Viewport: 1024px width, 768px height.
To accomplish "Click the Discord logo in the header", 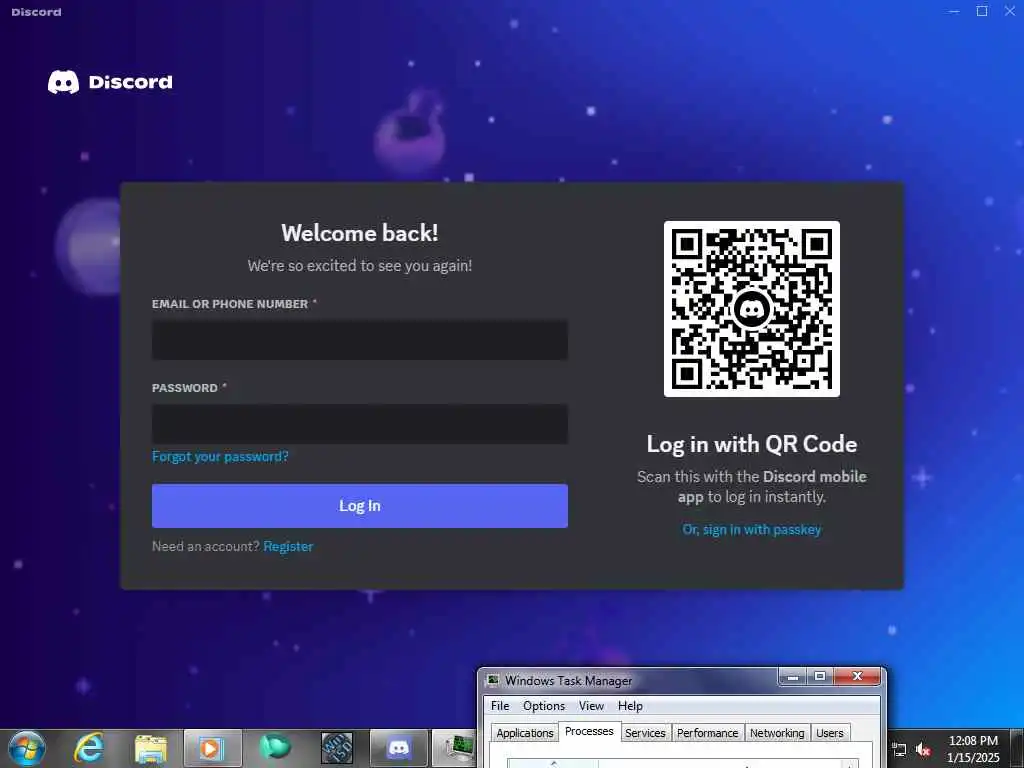I will [110, 82].
